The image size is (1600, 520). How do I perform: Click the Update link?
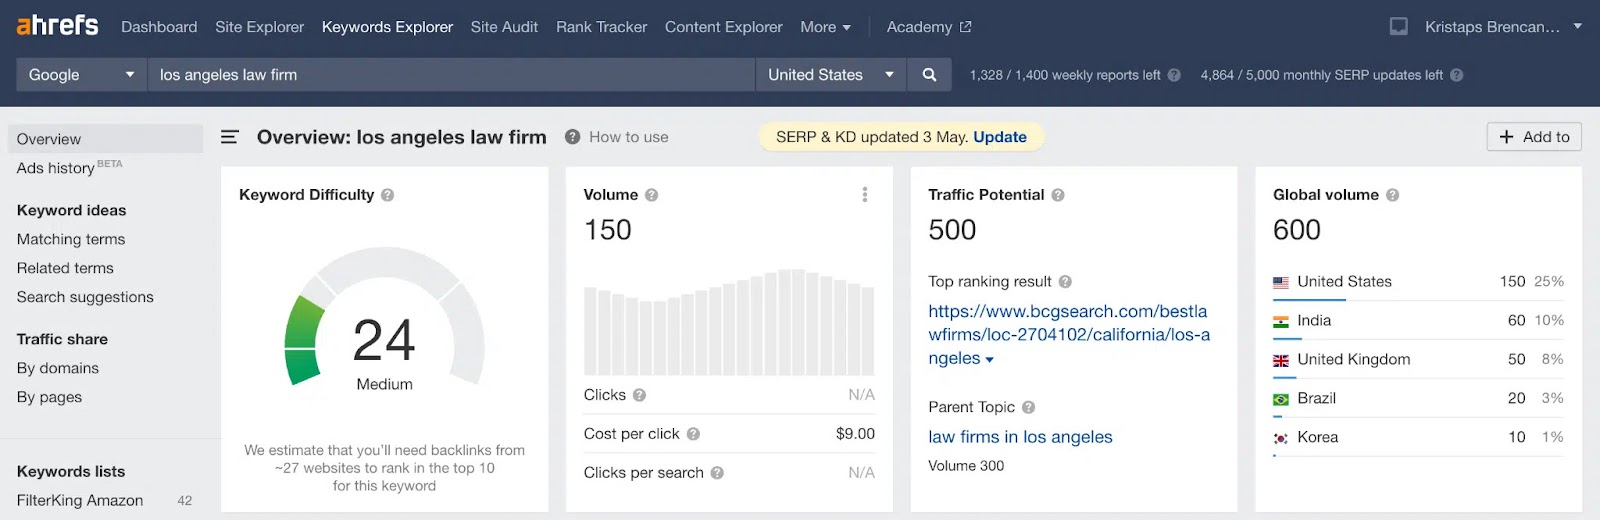coord(1000,137)
